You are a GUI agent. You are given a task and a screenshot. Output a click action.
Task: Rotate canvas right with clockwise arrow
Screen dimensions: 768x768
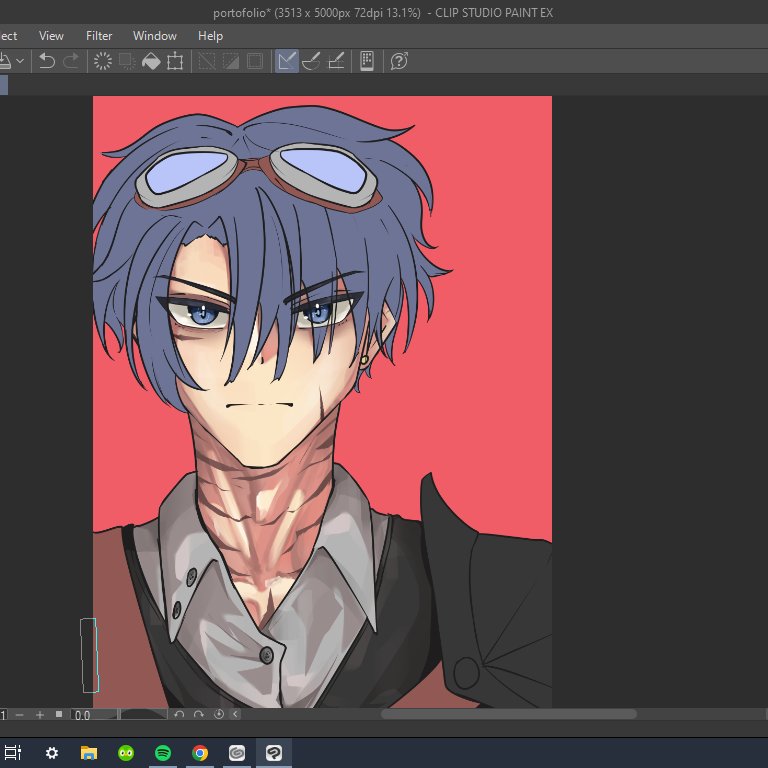click(x=198, y=715)
